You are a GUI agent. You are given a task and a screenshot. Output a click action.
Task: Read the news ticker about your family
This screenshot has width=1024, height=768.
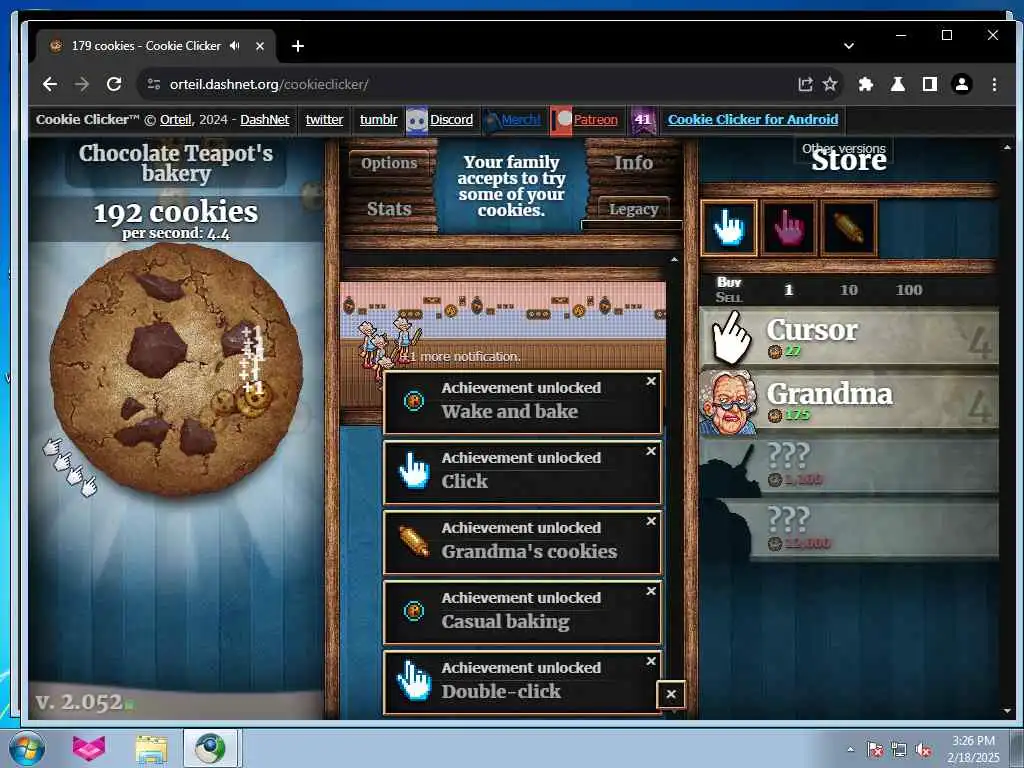tap(511, 185)
